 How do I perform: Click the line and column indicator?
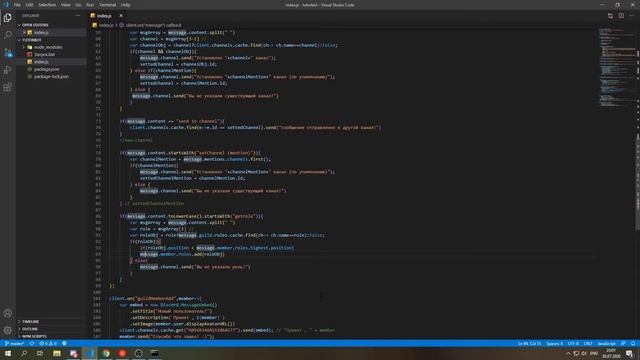[x=529, y=344]
